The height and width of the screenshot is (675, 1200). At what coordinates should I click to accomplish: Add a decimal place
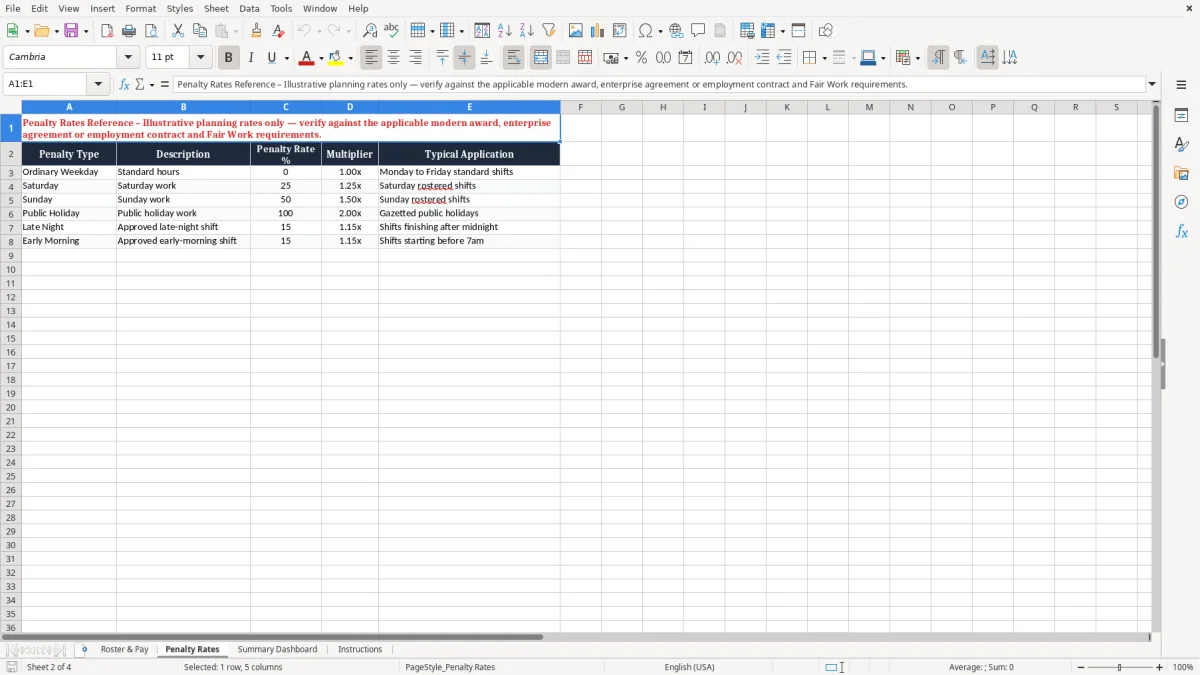[x=712, y=58]
